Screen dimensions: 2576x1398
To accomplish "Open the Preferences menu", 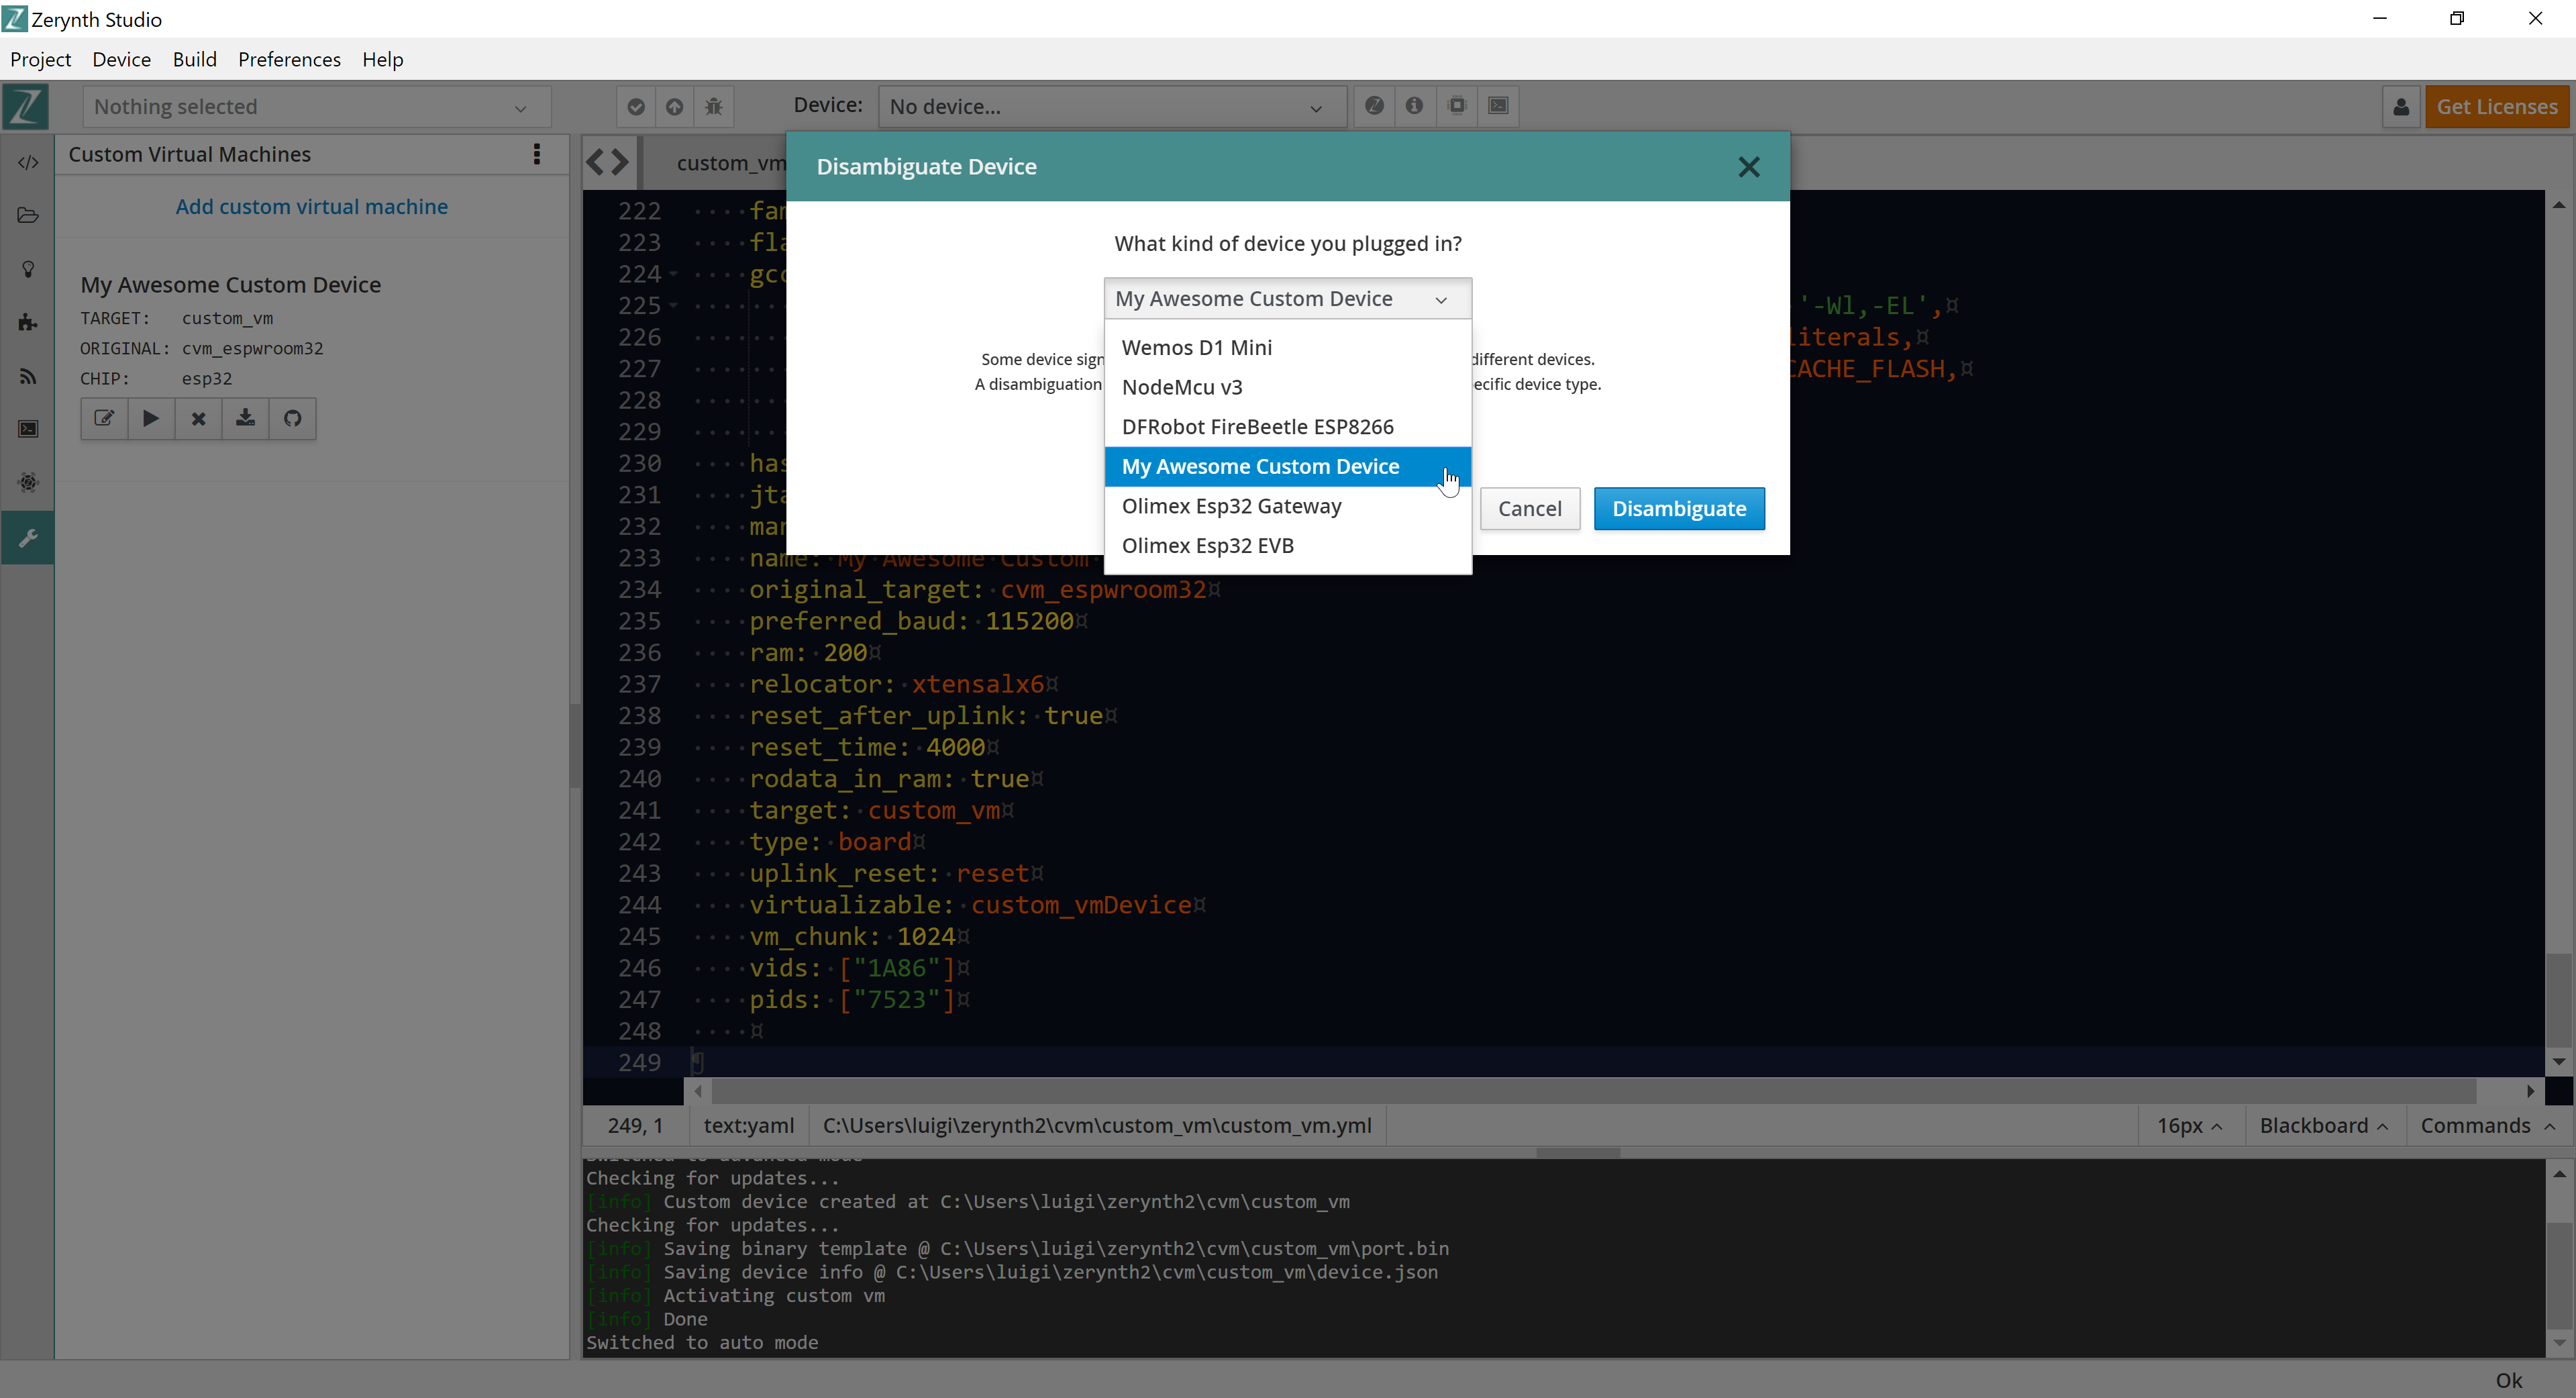I will click(x=289, y=59).
